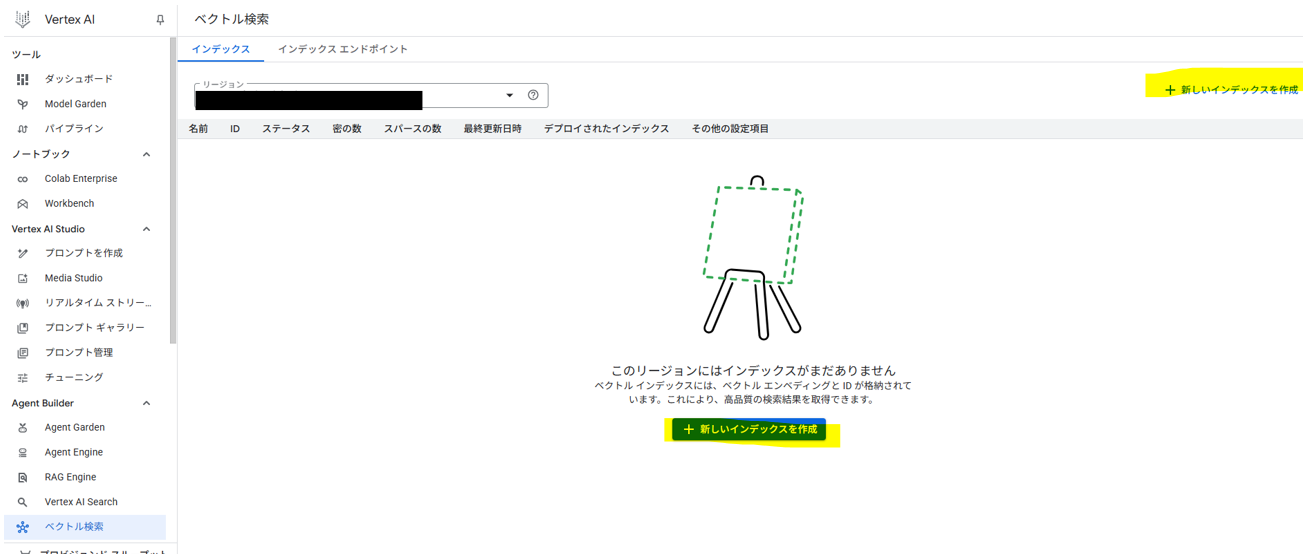The image size is (1303, 554).
Task: Collapse the Agent Builder section
Action: point(146,403)
